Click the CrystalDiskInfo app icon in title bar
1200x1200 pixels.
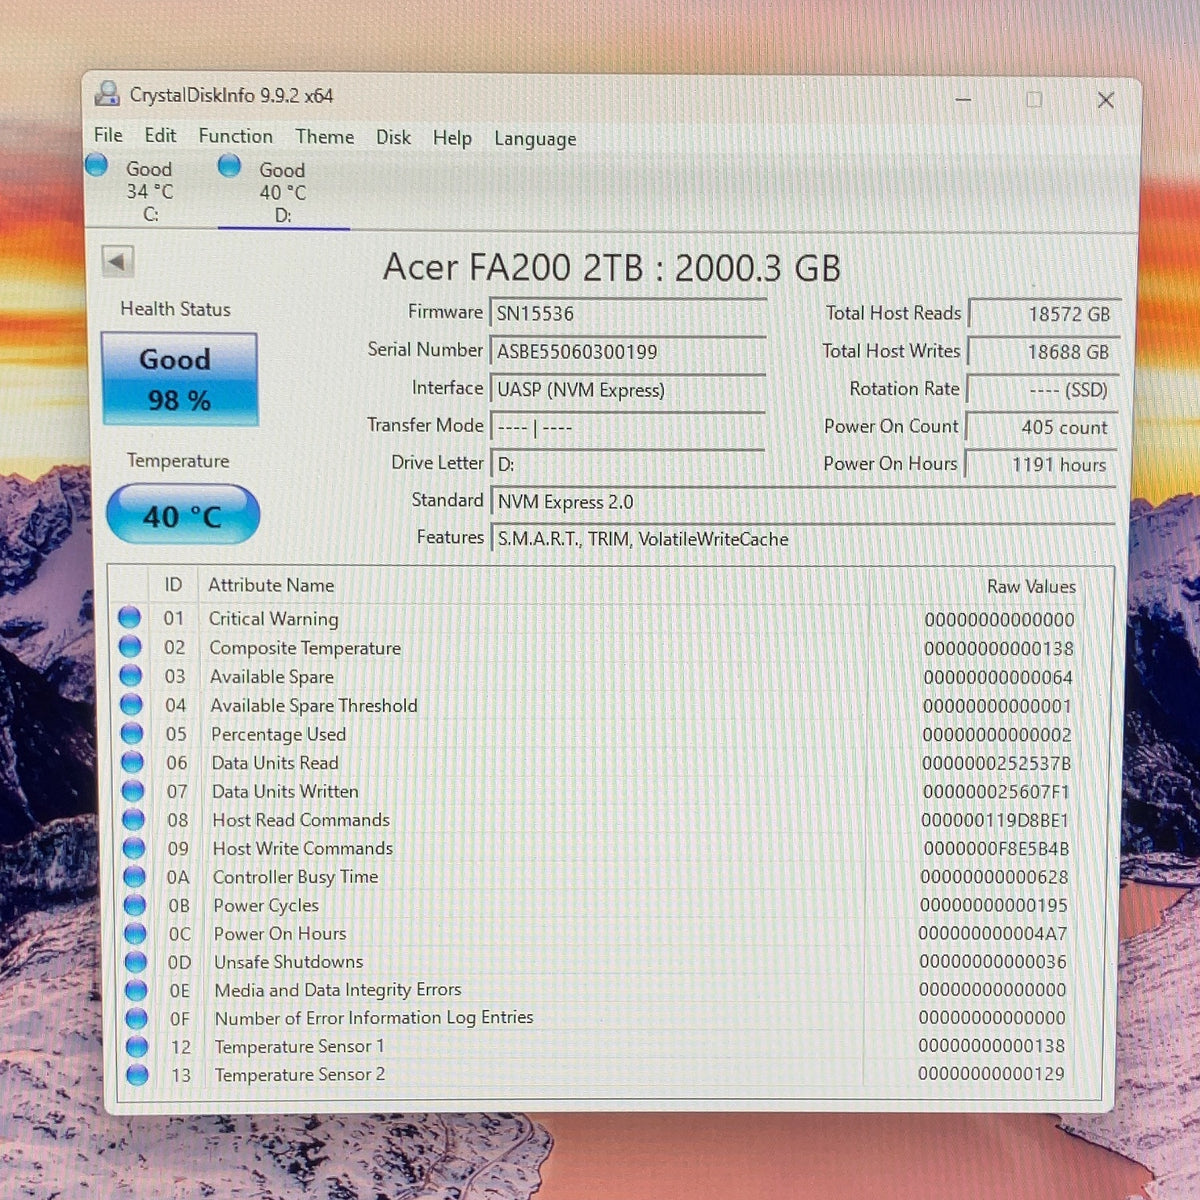[107, 94]
